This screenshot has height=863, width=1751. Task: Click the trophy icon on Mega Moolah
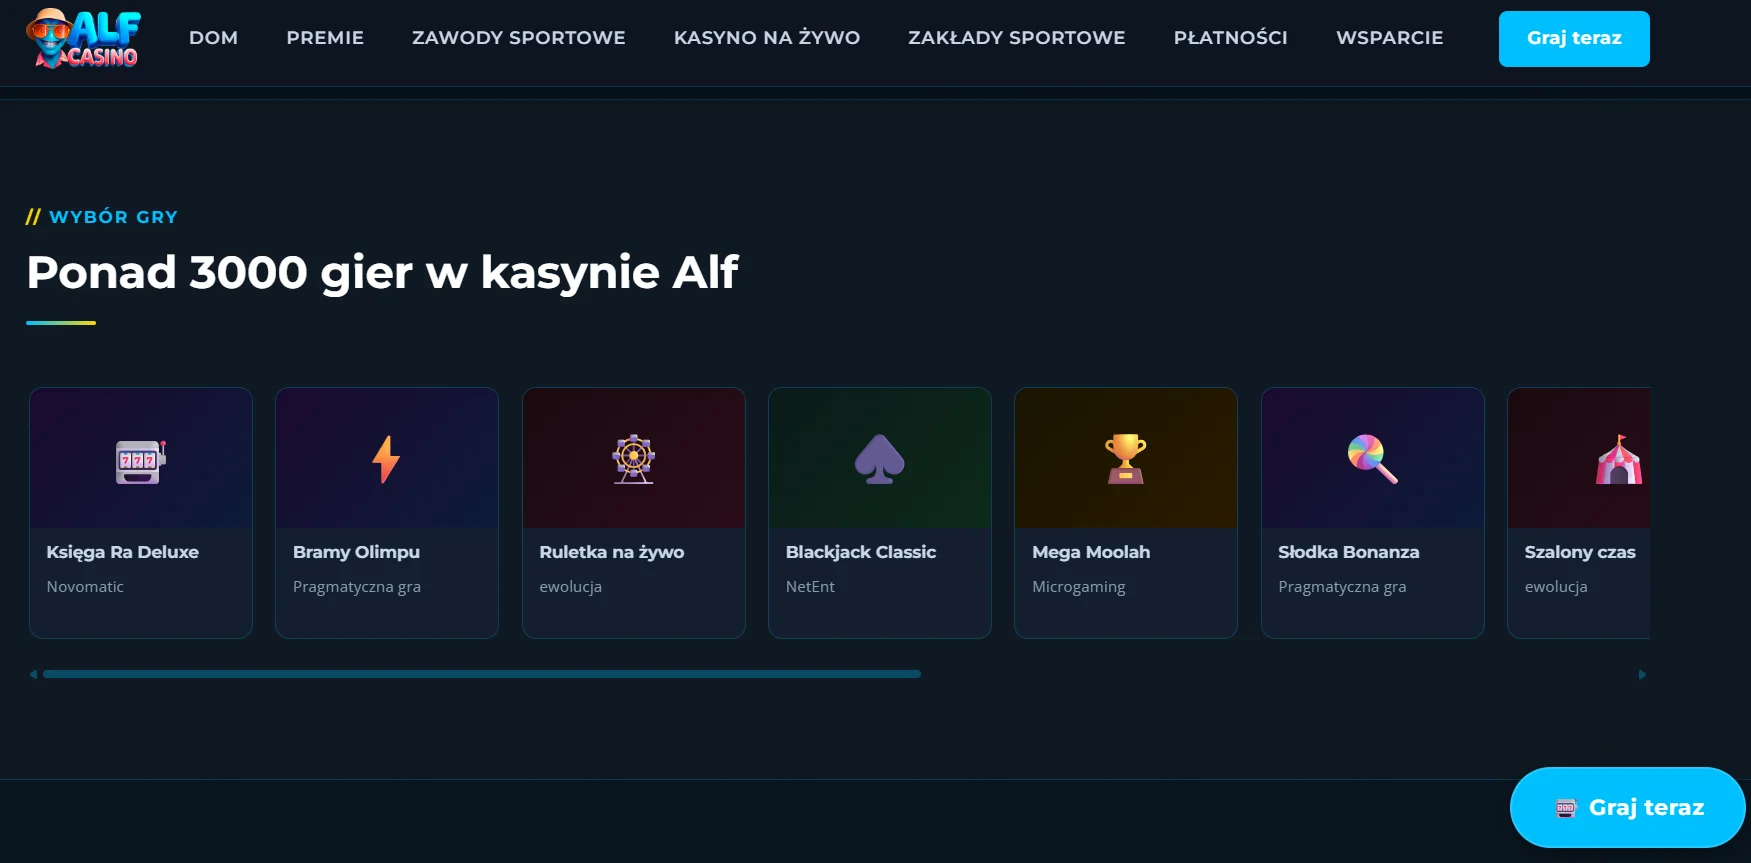click(1126, 459)
